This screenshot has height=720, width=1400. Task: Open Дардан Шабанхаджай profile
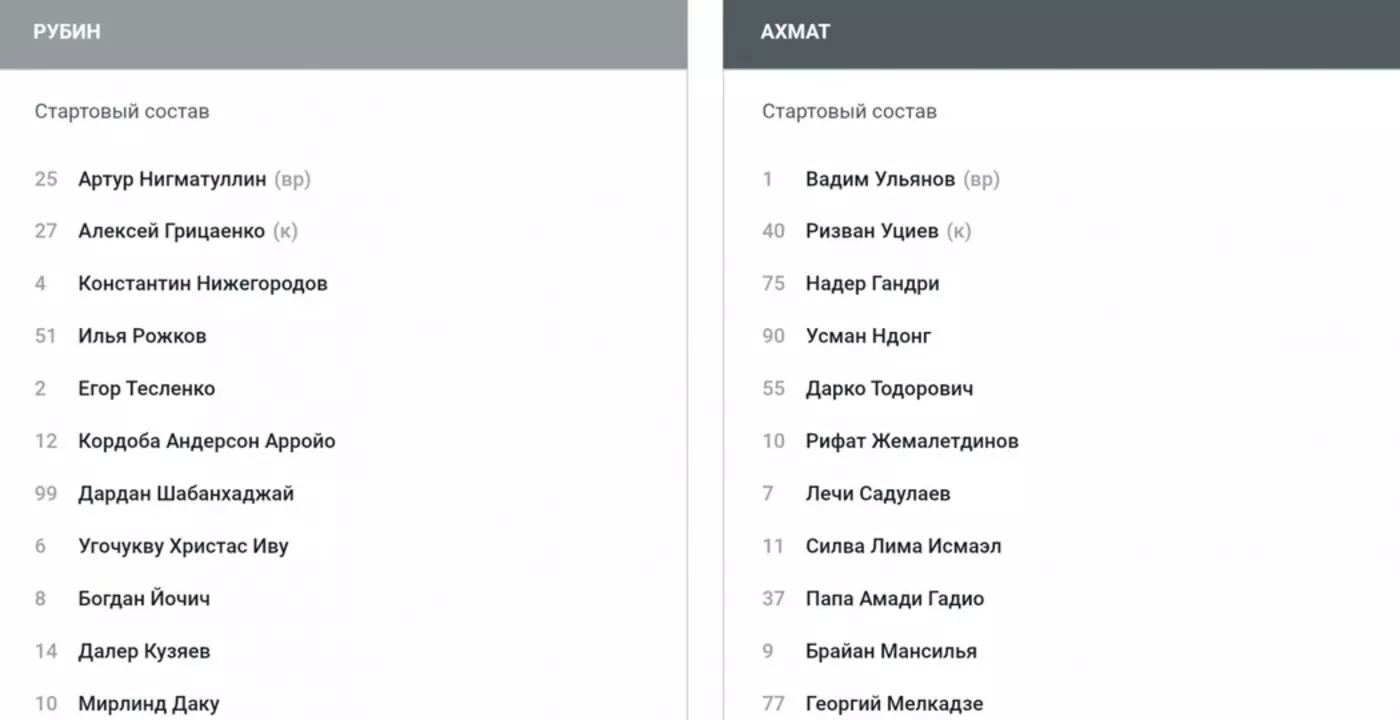click(x=186, y=494)
